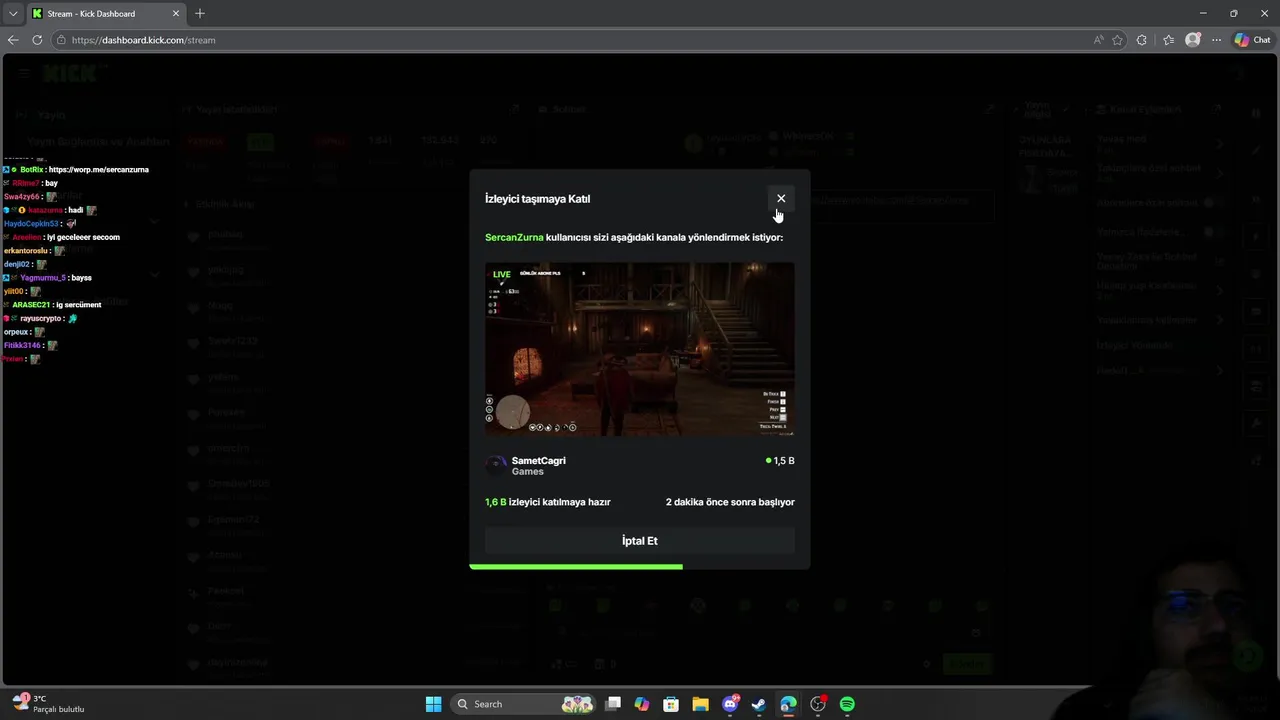Open the tab actions dropdown
This screenshot has height=720, width=1280.
click(x=13, y=14)
